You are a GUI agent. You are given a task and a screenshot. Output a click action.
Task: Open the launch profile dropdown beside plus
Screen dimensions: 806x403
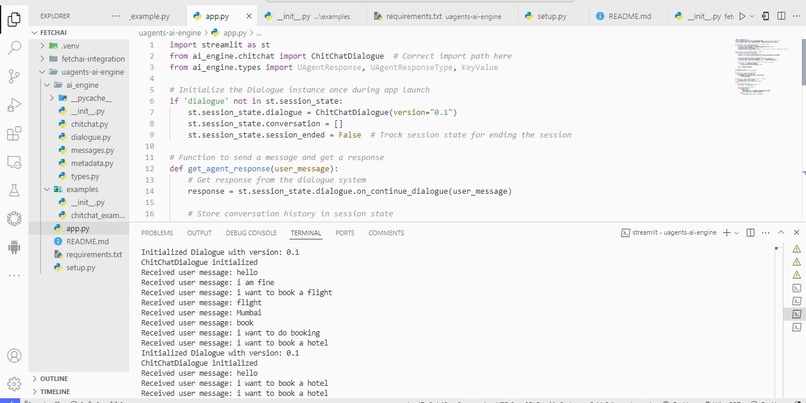point(736,233)
